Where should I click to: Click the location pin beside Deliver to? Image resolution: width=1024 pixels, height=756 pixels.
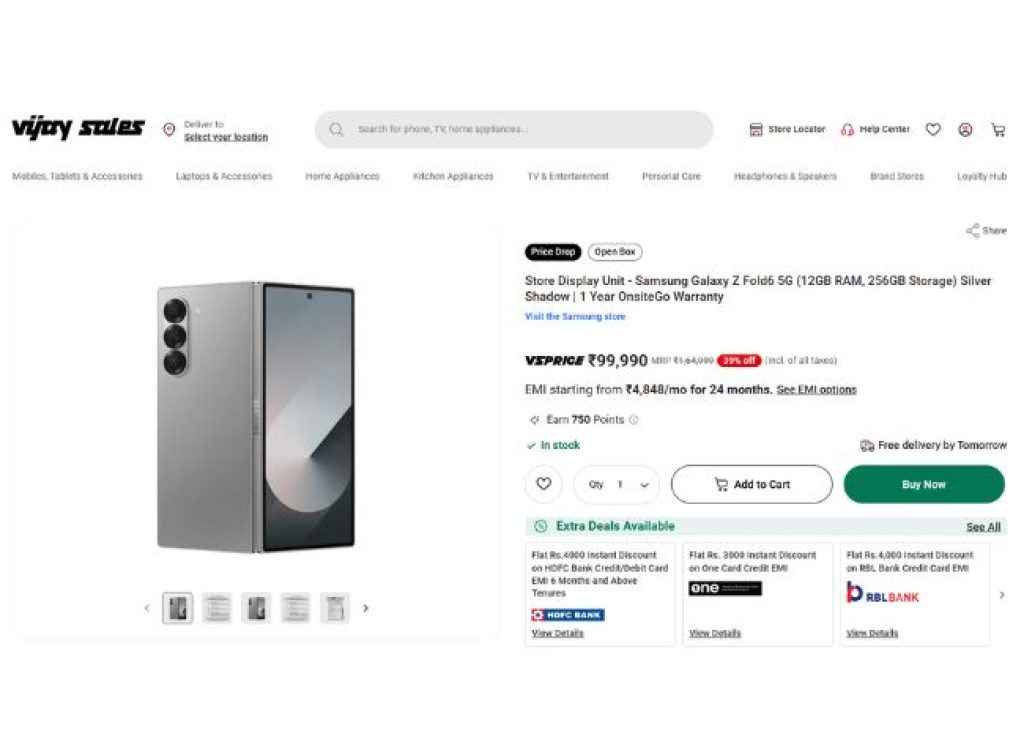point(170,128)
